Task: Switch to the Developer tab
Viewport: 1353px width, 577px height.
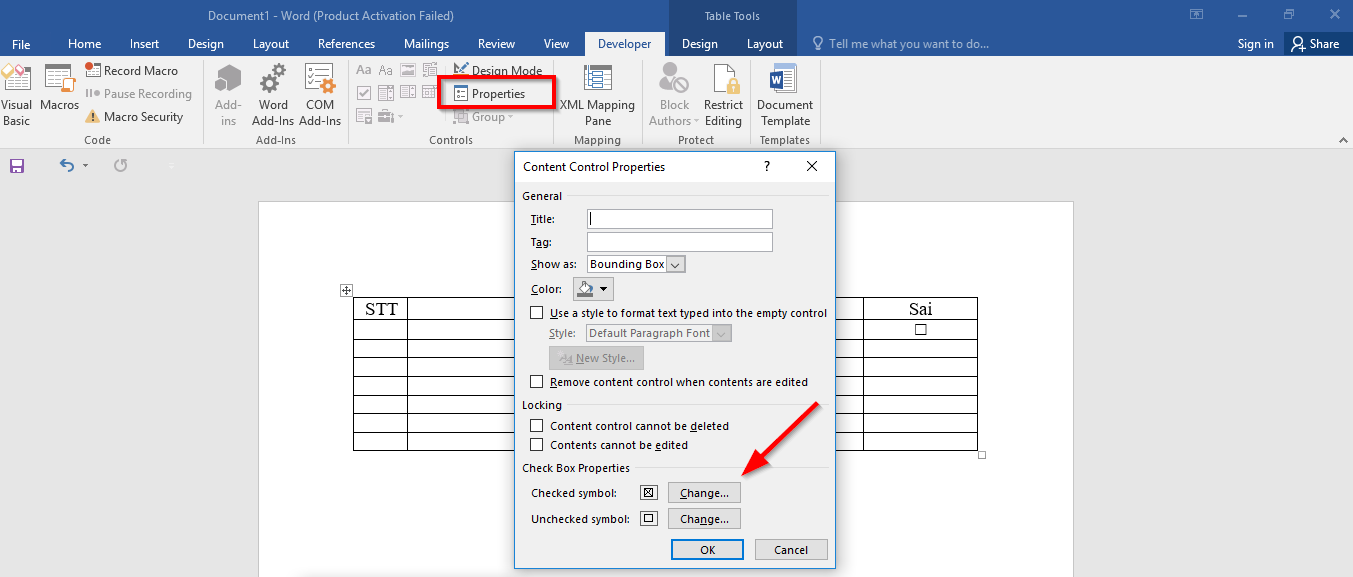Action: click(624, 43)
